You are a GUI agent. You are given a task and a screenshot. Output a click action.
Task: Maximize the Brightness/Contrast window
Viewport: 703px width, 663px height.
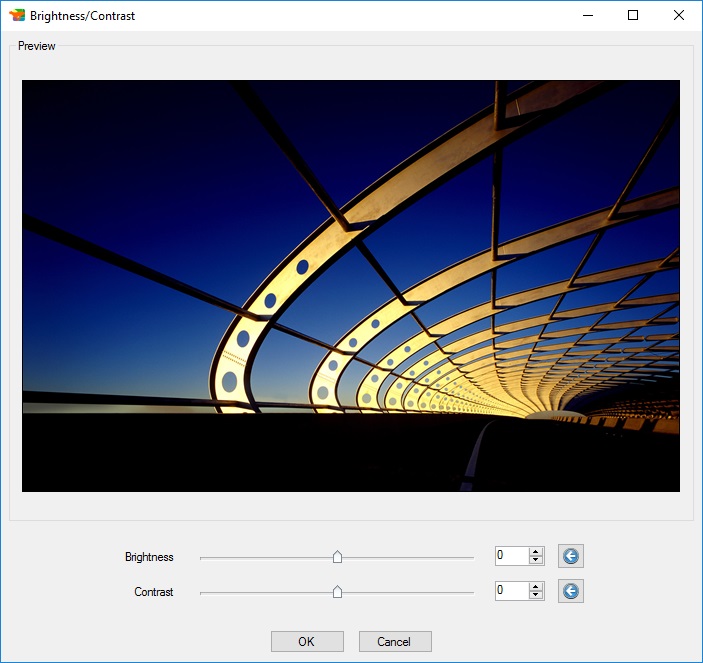click(x=633, y=15)
